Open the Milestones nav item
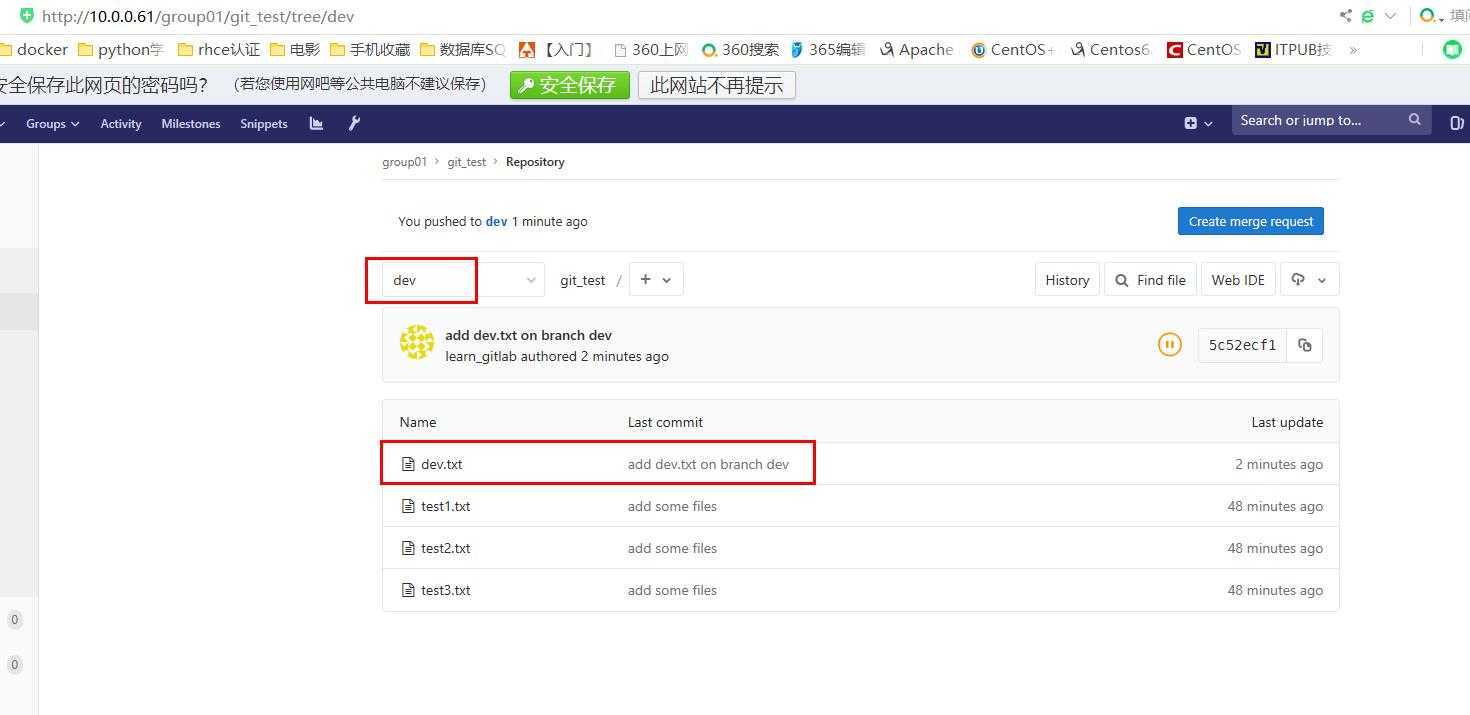1470x715 pixels. [x=190, y=123]
